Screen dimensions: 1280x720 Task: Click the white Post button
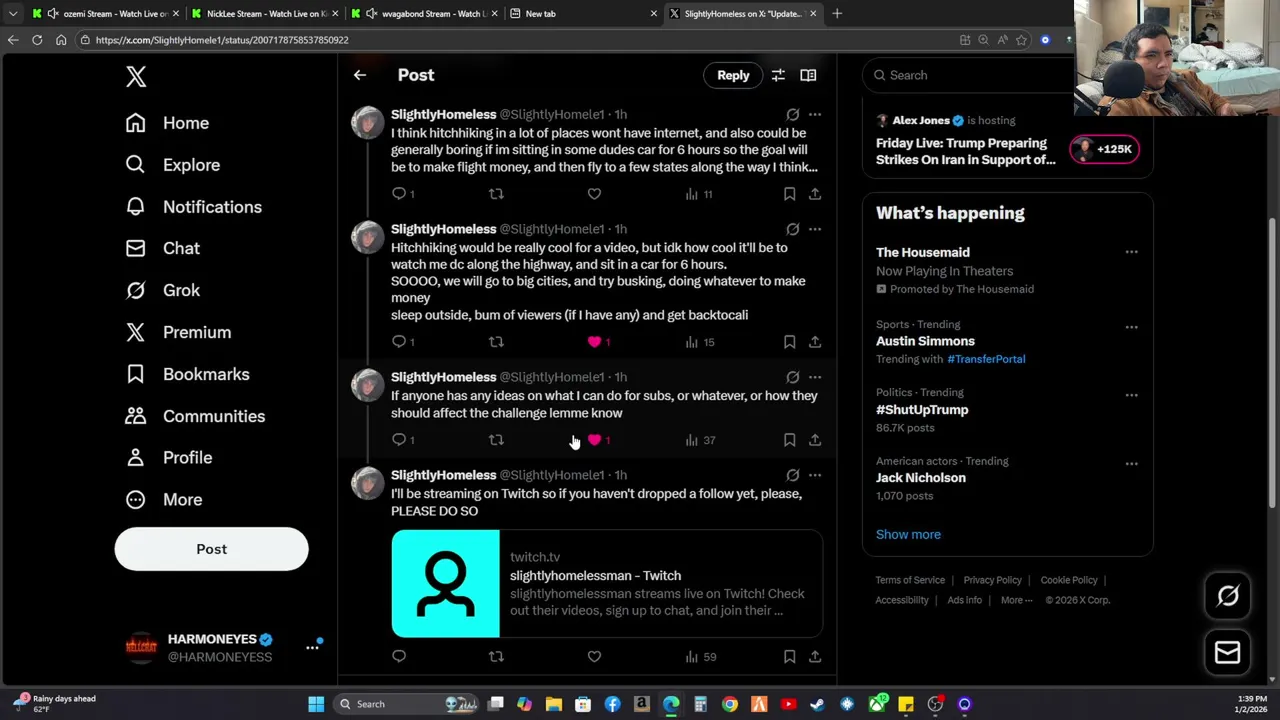[x=211, y=549]
